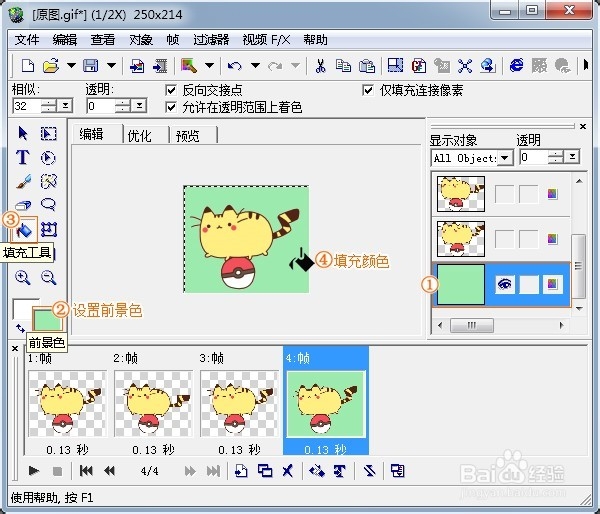The image size is (600, 514).
Task: Go to the first frame
Action: 86,471
